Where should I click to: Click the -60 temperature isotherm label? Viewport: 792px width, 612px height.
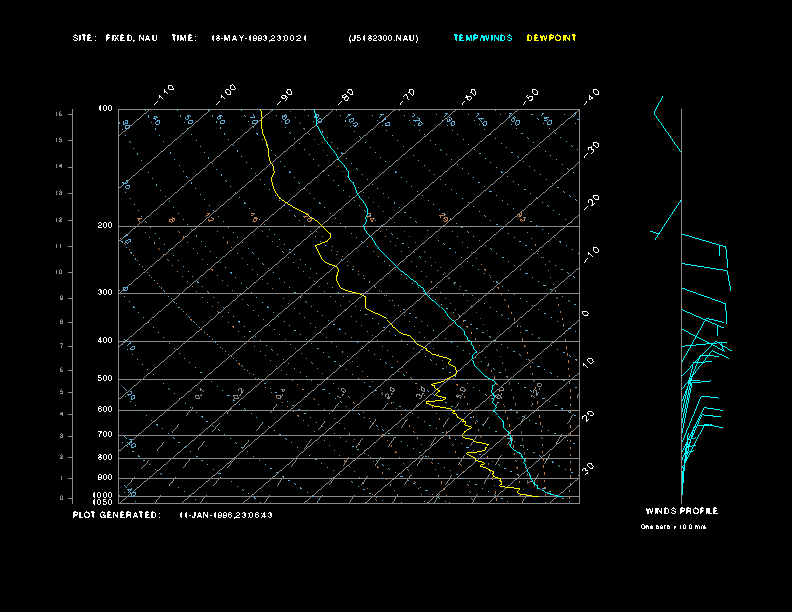pos(469,96)
